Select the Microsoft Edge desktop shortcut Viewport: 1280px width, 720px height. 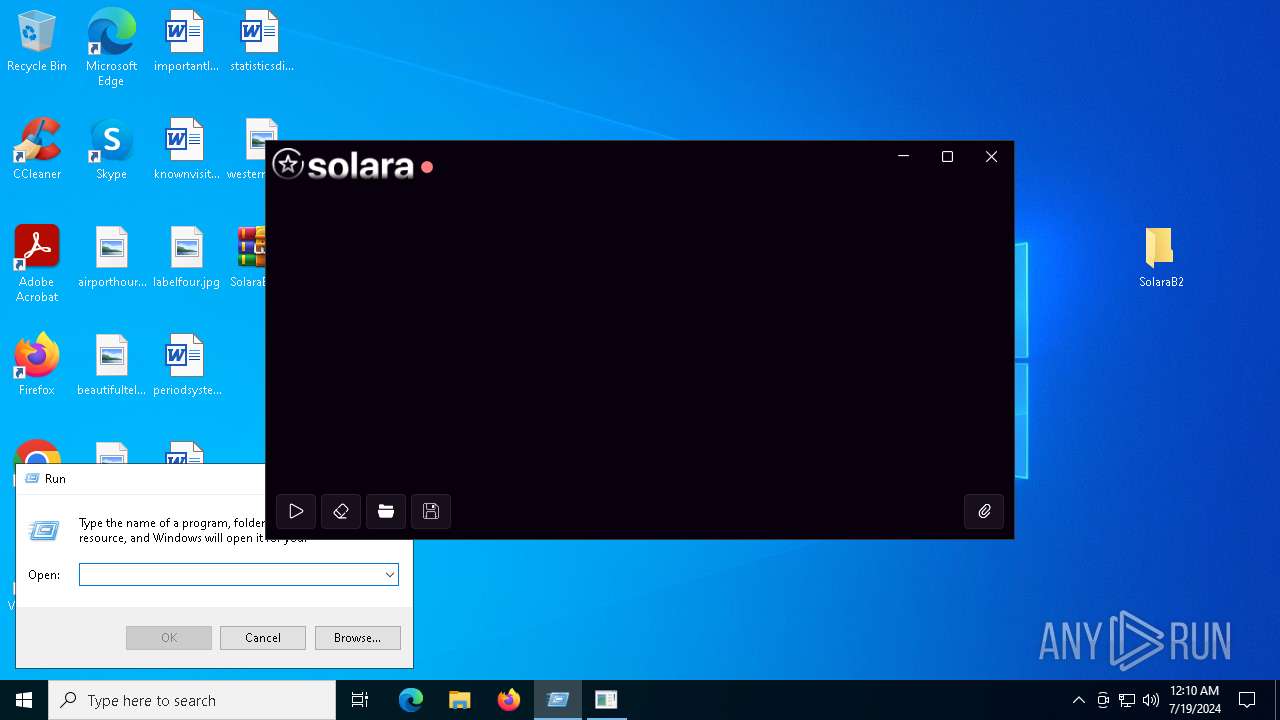tap(111, 48)
